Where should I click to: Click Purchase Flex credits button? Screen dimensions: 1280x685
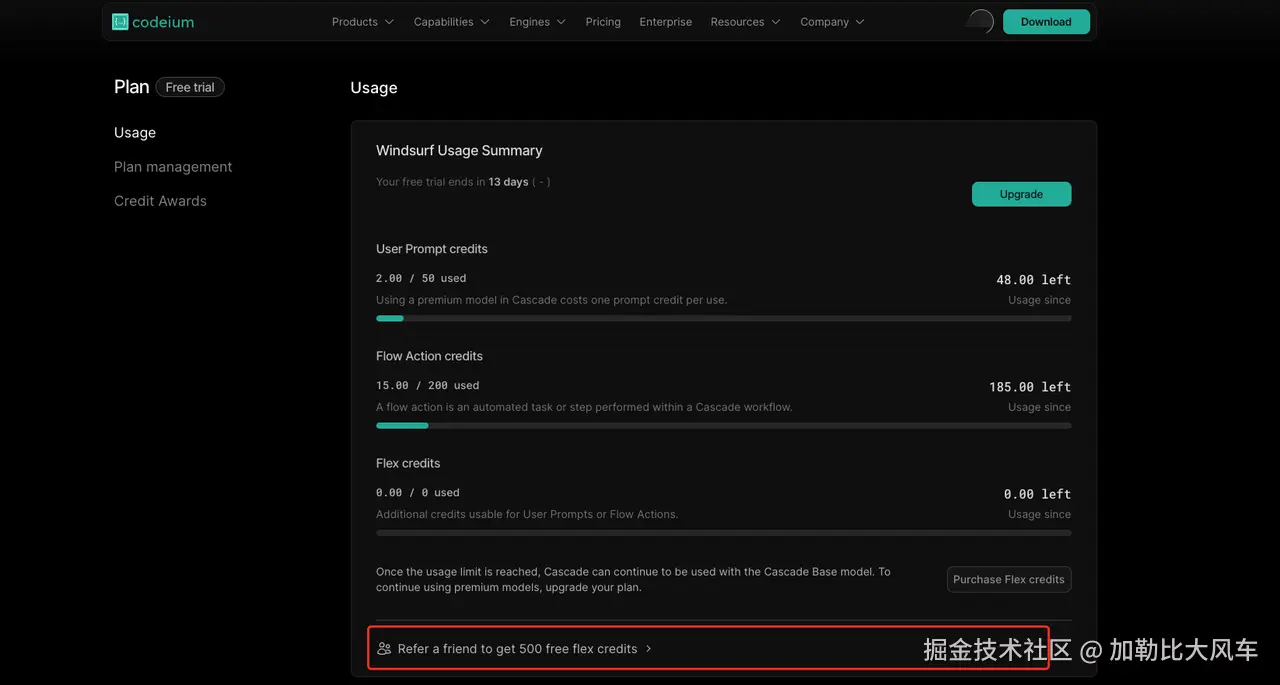1009,579
